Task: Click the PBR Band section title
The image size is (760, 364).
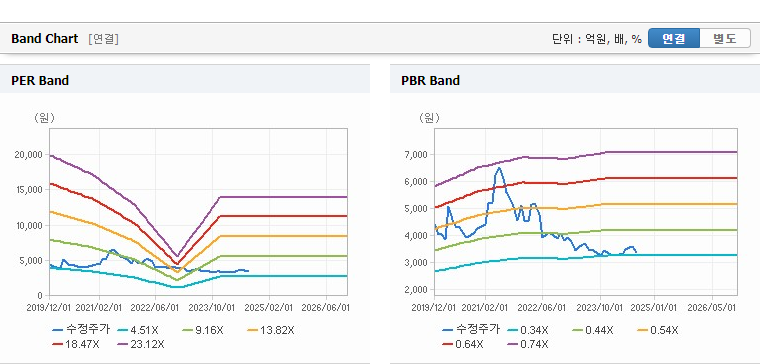Action: click(x=430, y=80)
